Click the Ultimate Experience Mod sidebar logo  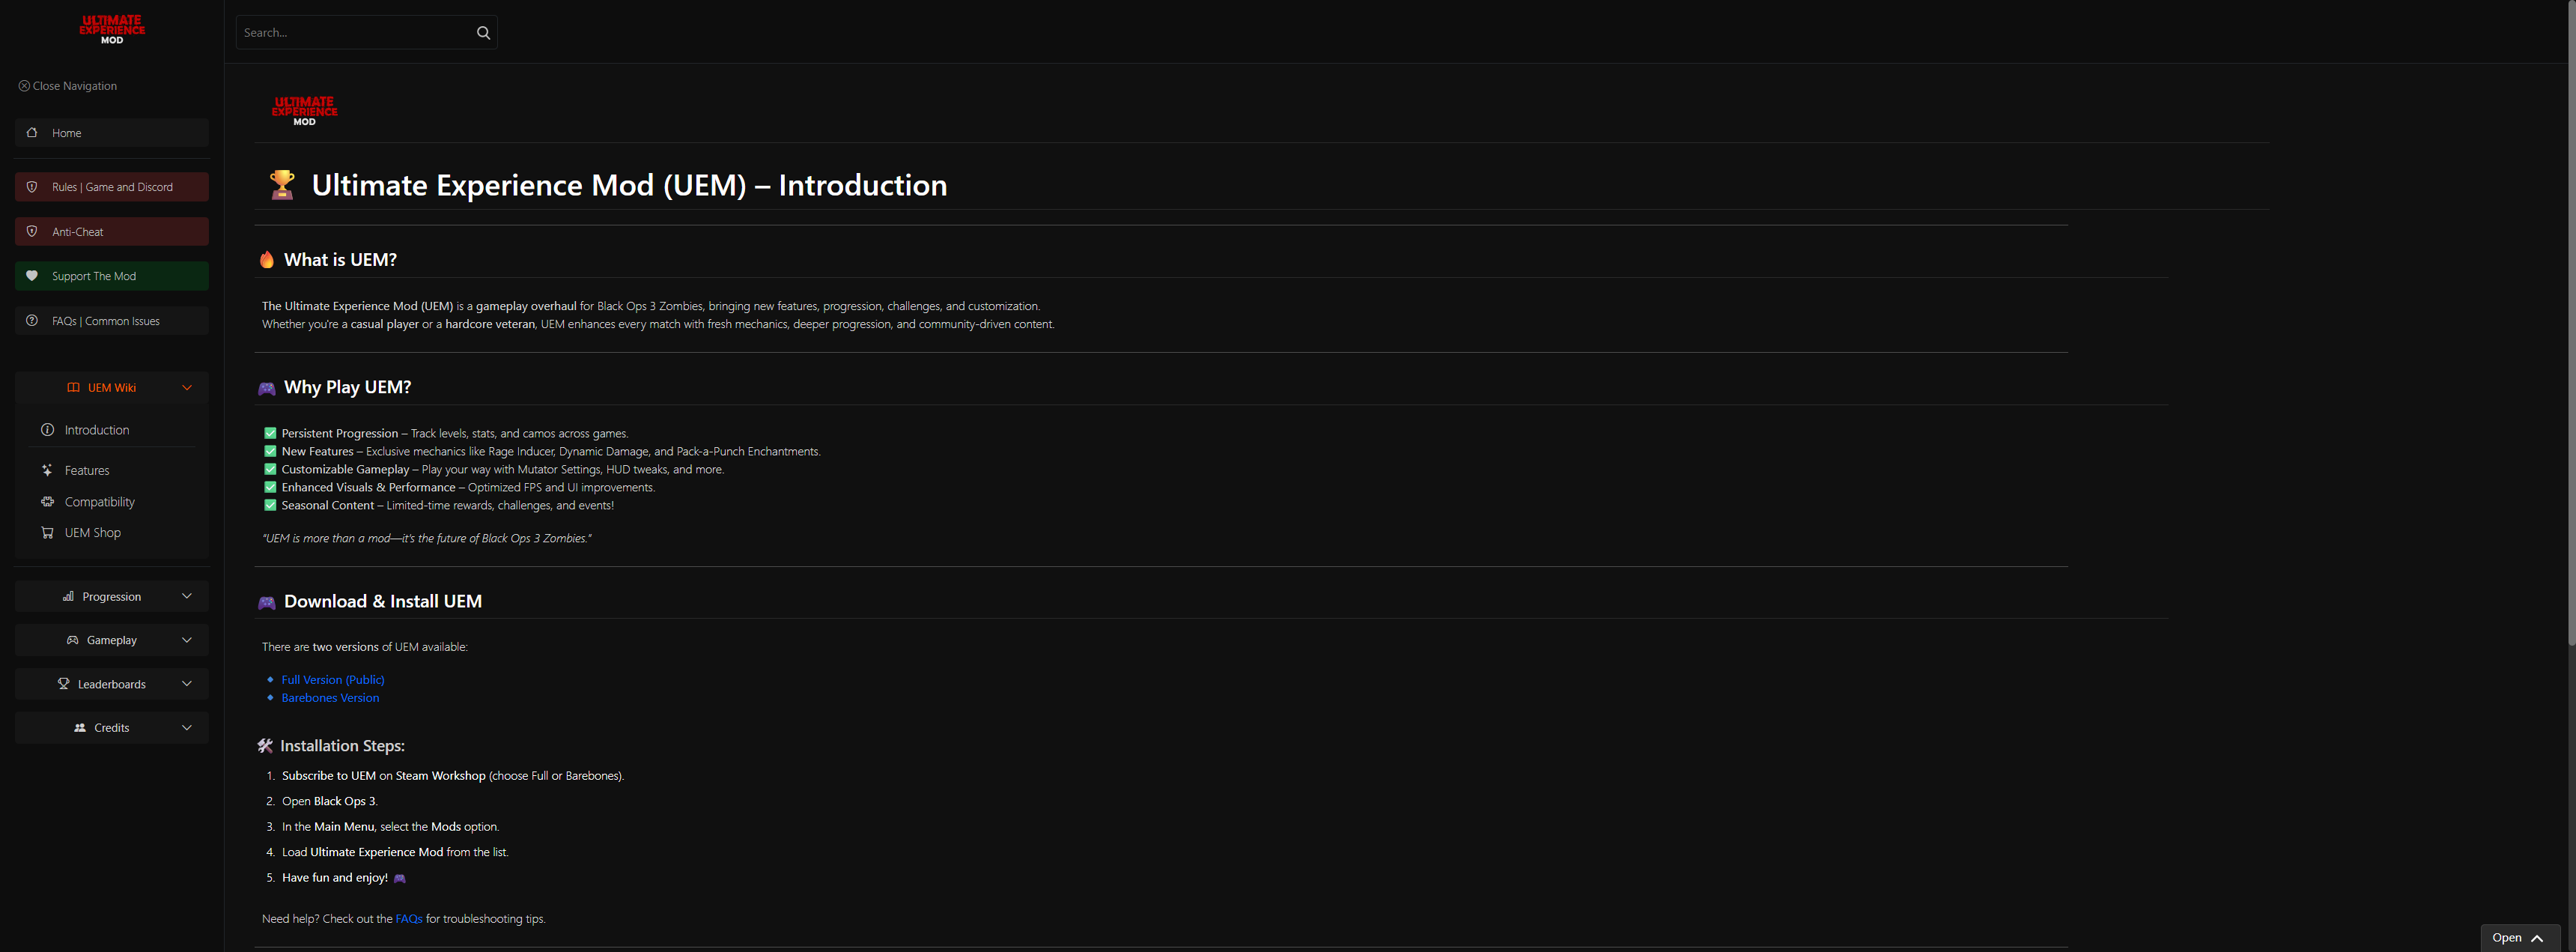[x=112, y=29]
